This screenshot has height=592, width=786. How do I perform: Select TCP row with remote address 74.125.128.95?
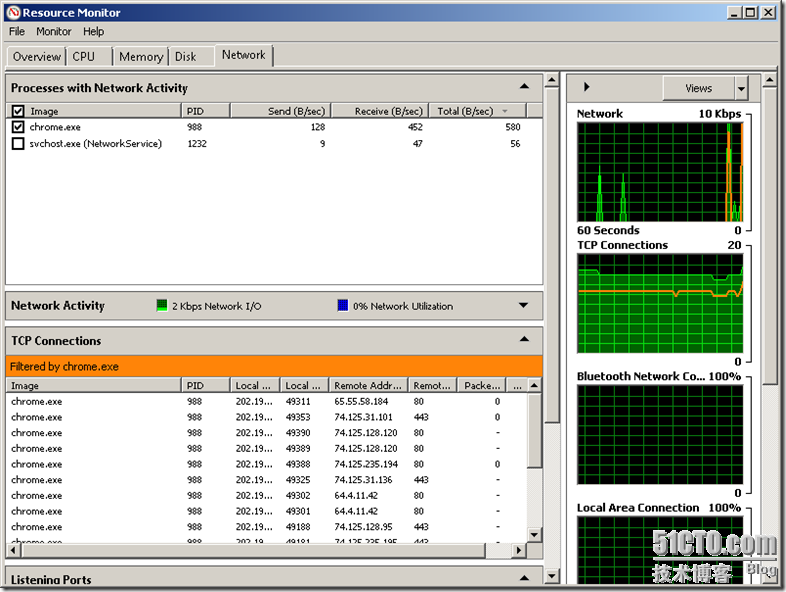click(267, 527)
